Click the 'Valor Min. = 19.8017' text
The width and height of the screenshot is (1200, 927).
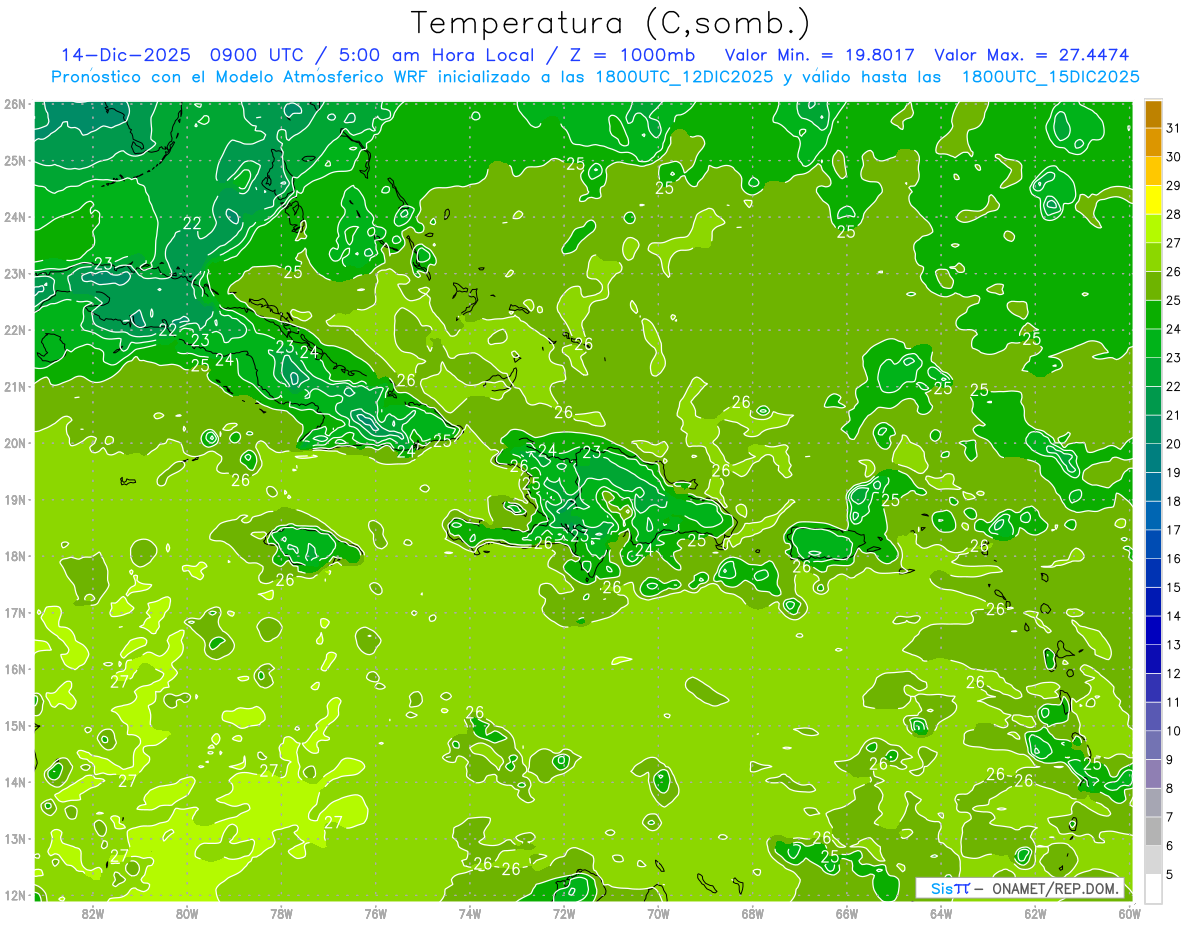point(820,55)
